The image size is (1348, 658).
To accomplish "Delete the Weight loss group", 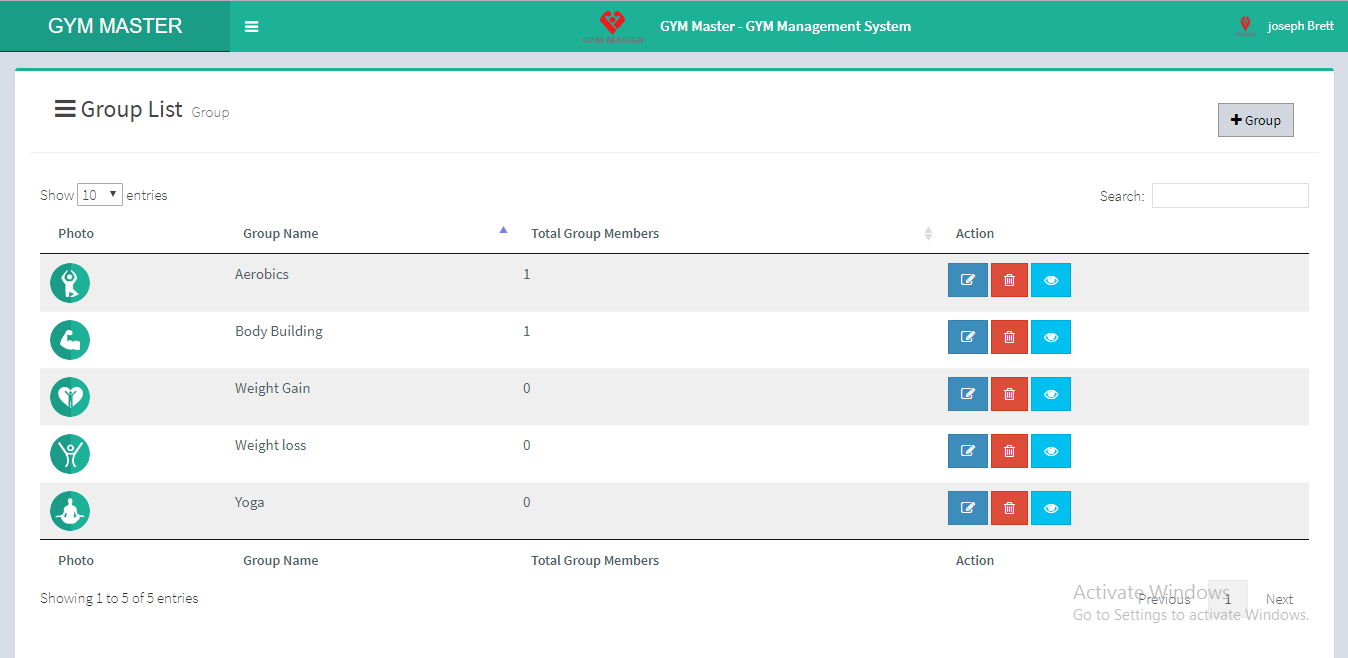I will [1009, 451].
